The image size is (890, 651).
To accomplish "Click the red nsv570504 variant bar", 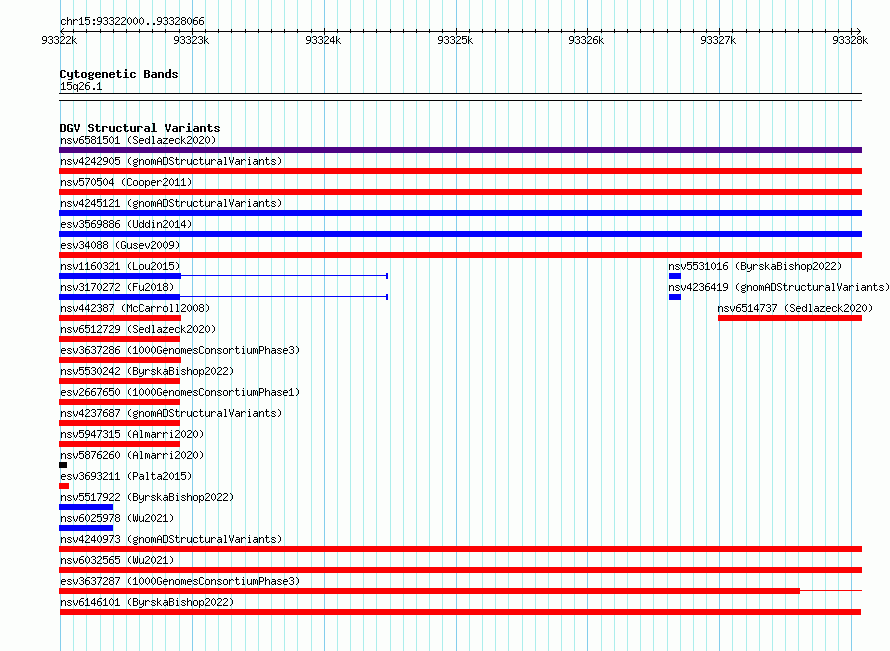I will [460, 192].
